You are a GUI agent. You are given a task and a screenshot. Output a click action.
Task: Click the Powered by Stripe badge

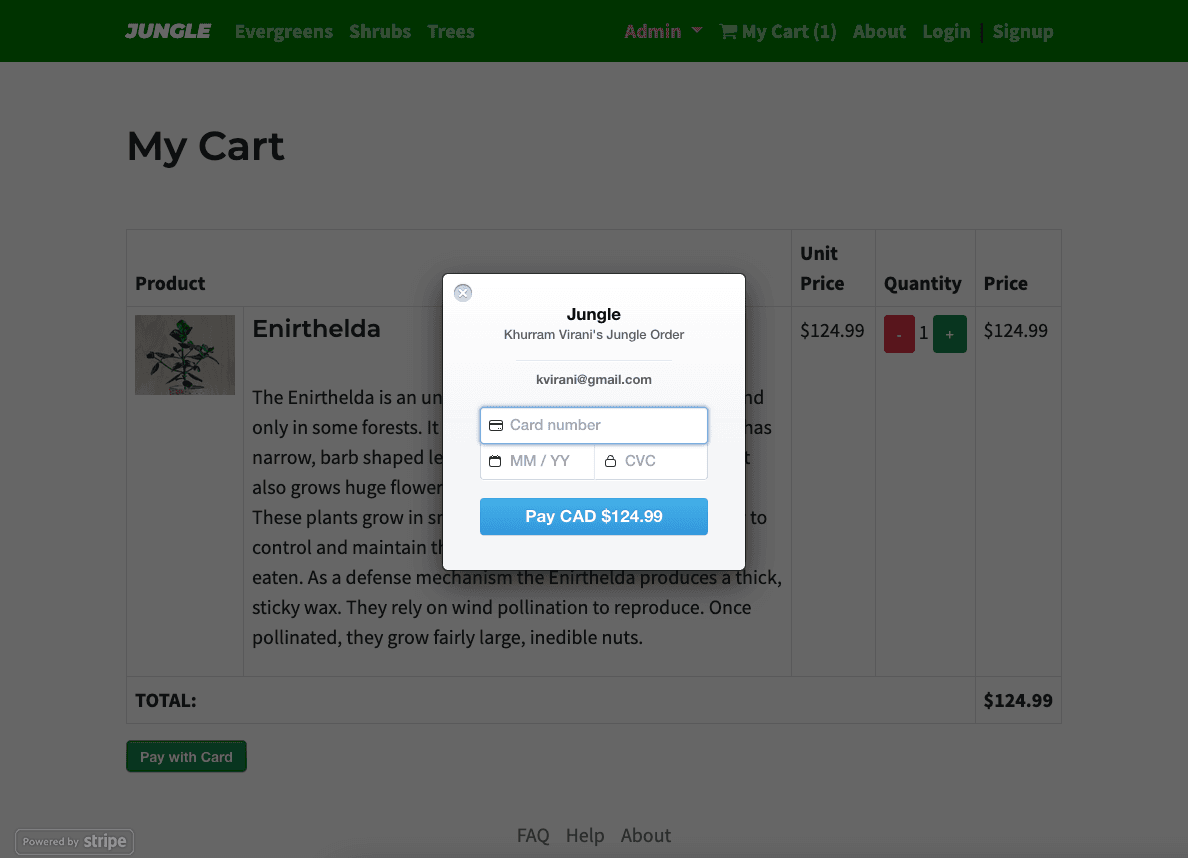pyautogui.click(x=75, y=841)
